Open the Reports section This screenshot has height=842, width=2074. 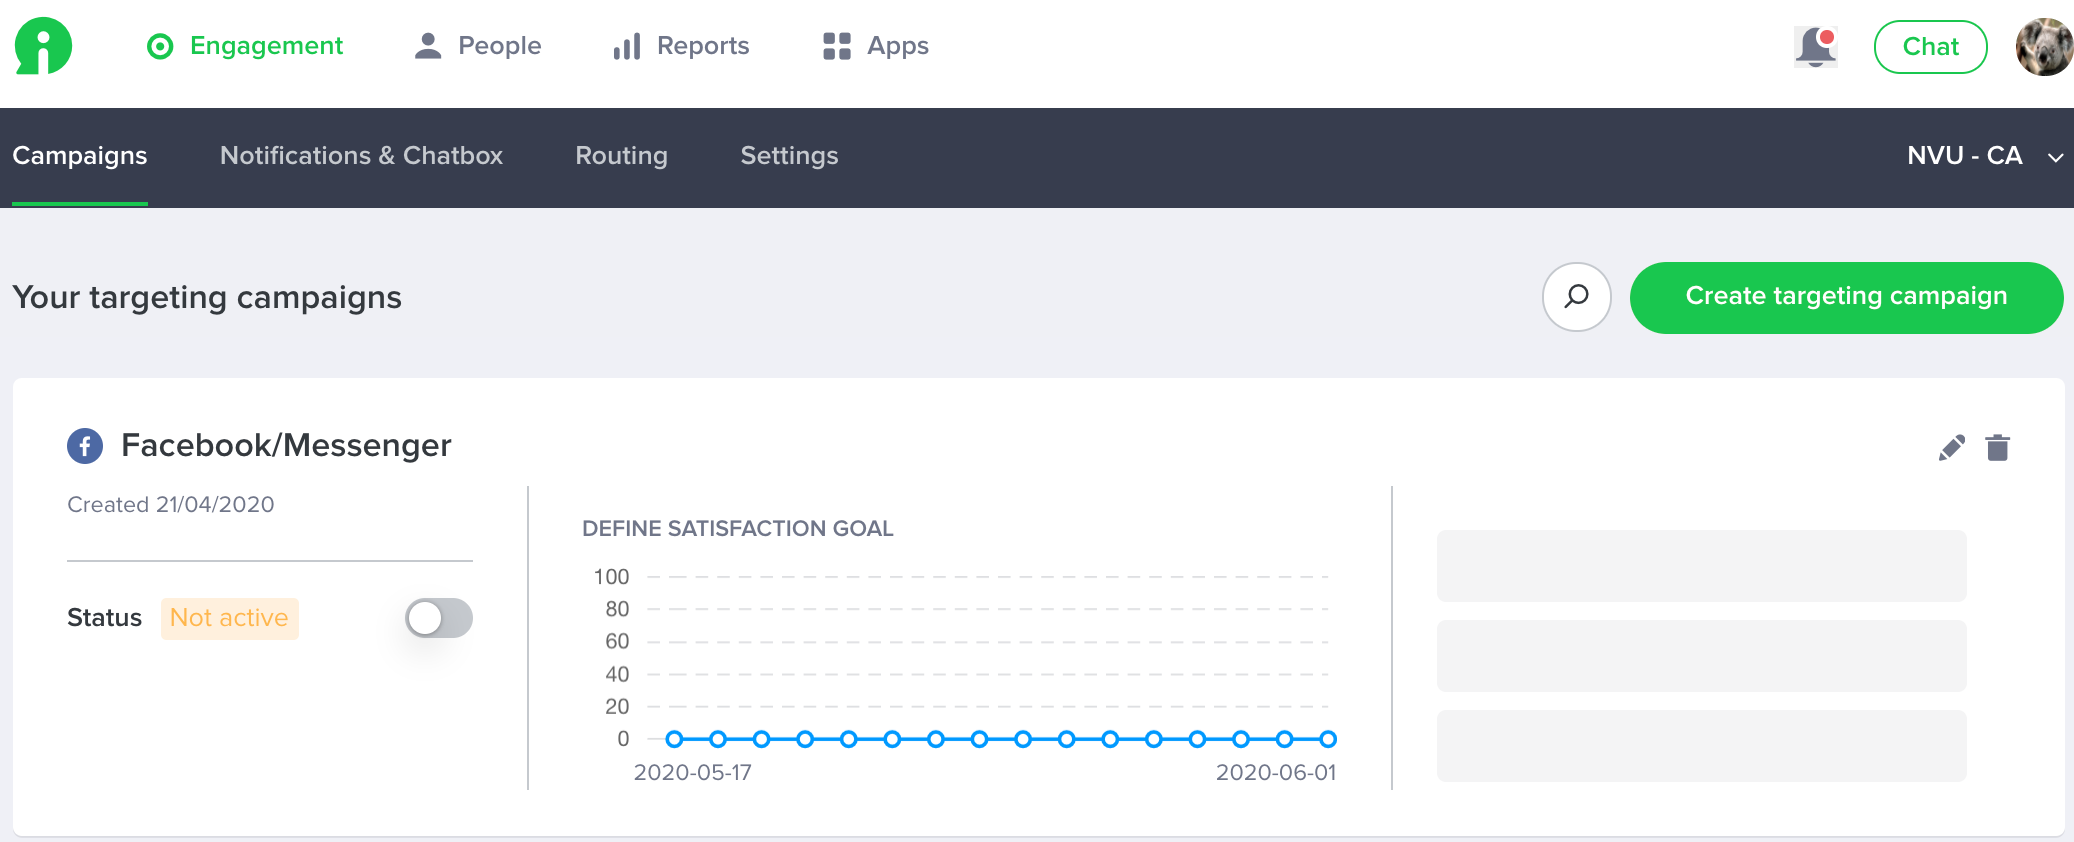point(681,46)
